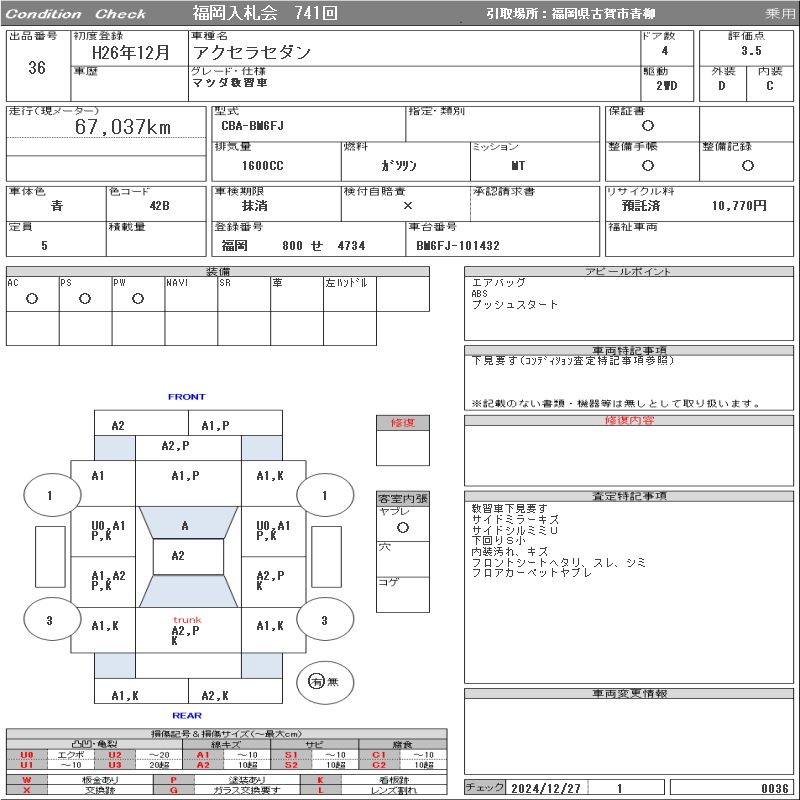Click the PS equipment circle
The image size is (800, 800).
[x=85, y=298]
